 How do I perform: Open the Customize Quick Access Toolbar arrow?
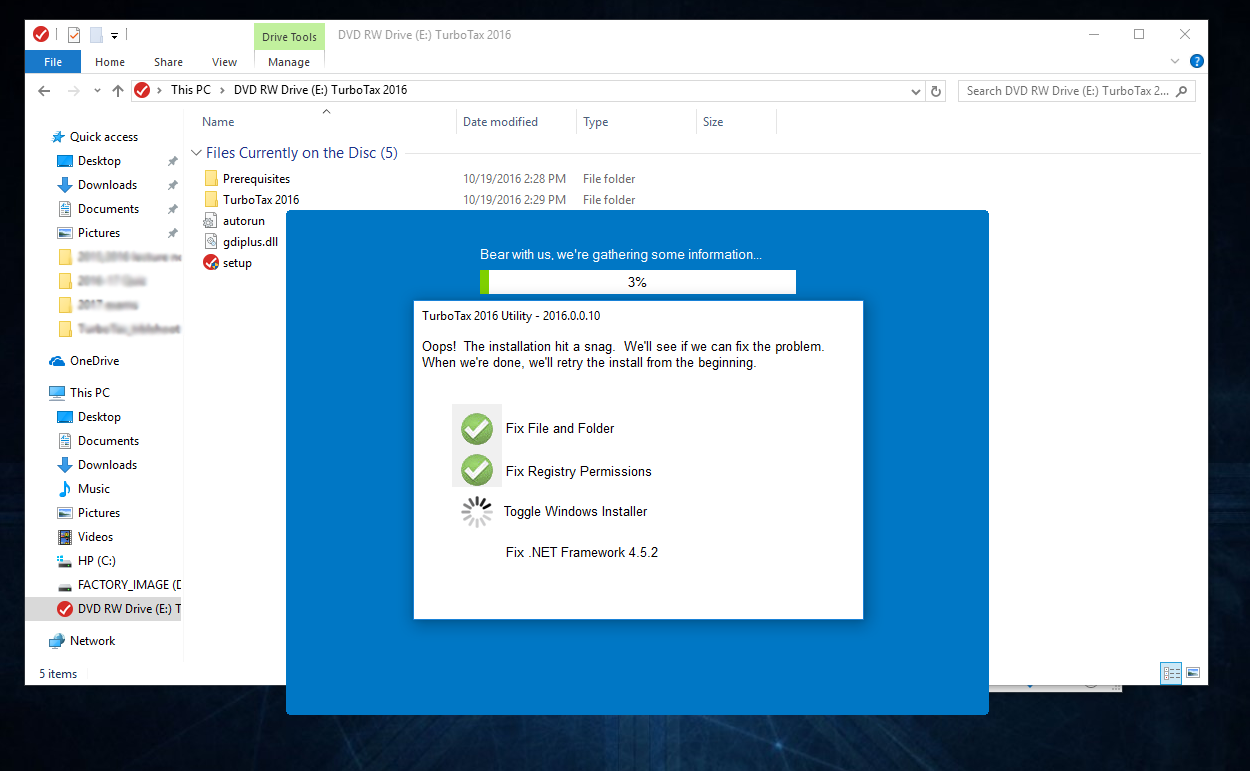(x=115, y=36)
